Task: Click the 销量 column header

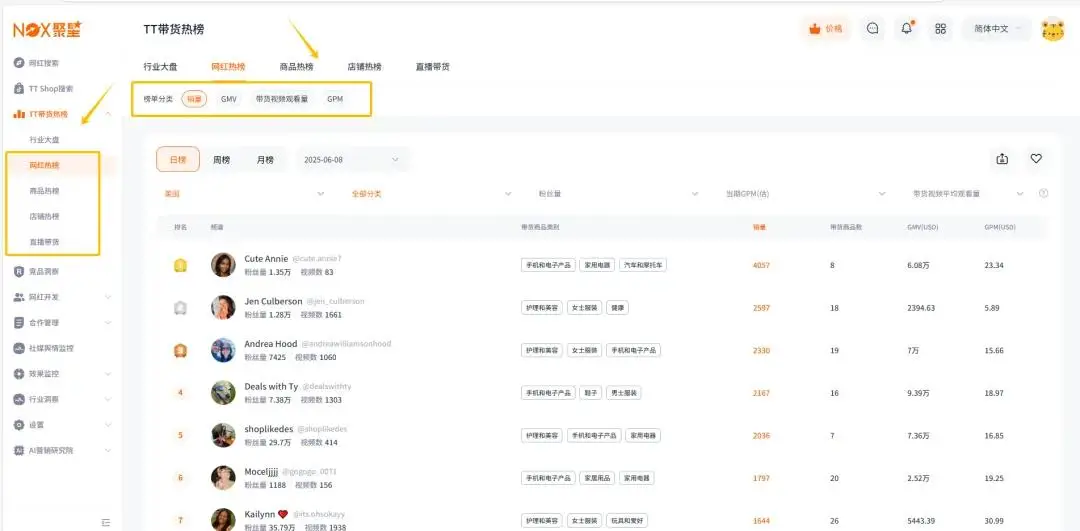Action: pyautogui.click(x=760, y=227)
